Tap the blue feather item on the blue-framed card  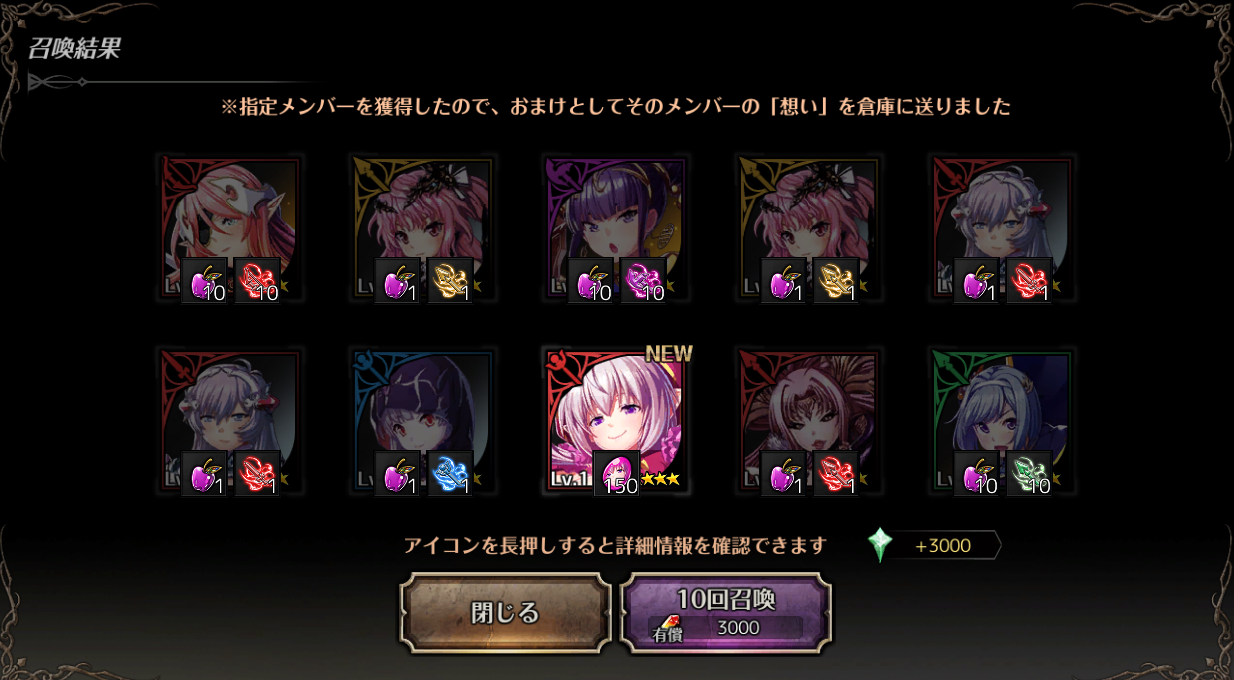point(450,473)
